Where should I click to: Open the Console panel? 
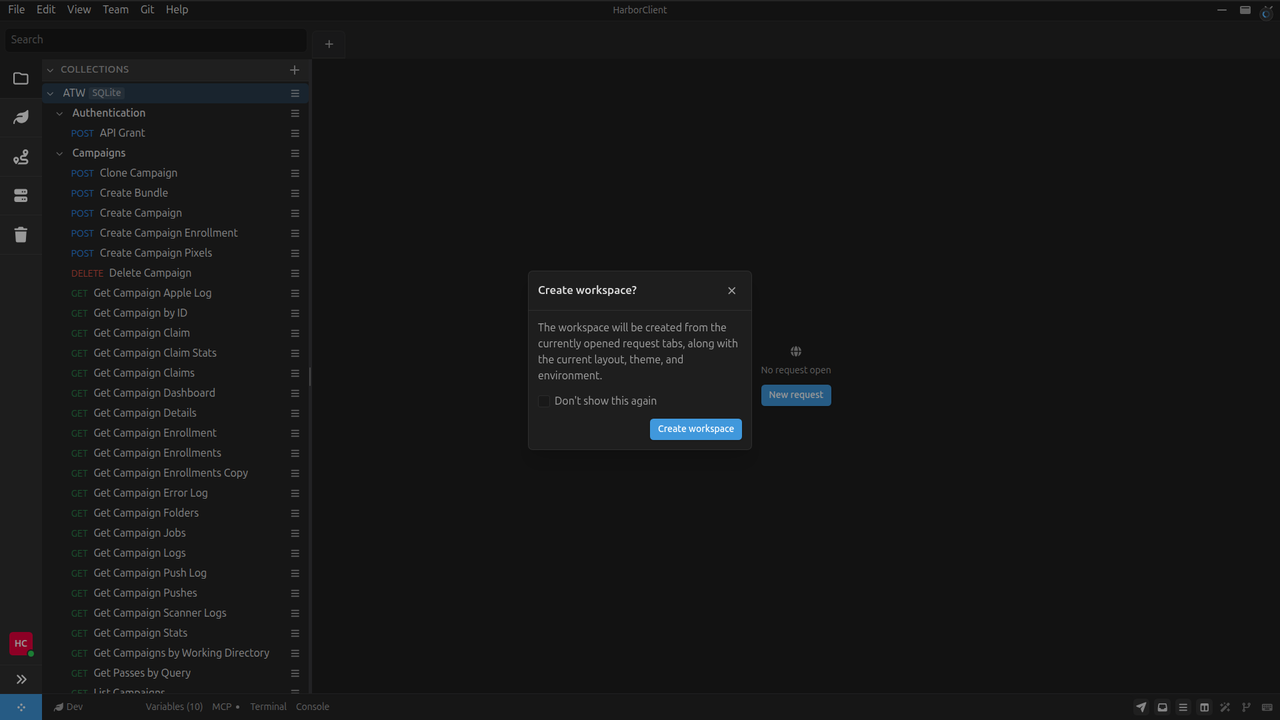[312, 707]
